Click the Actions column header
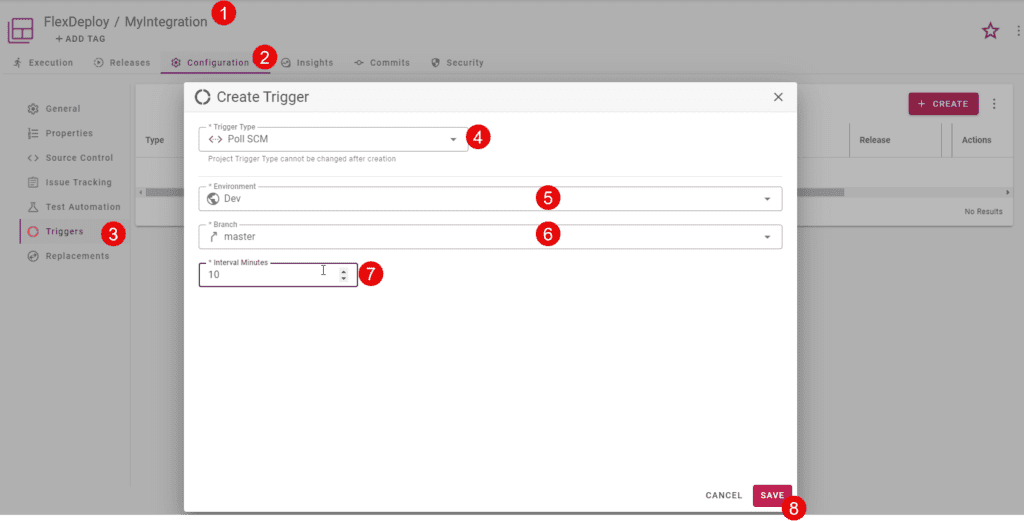1024x521 pixels. (x=976, y=140)
